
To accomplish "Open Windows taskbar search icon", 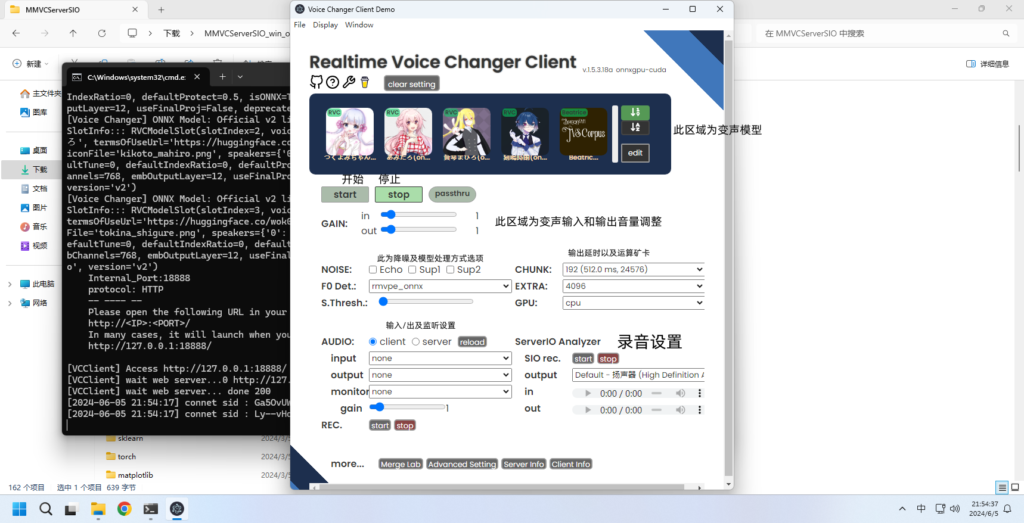I will coord(45,509).
